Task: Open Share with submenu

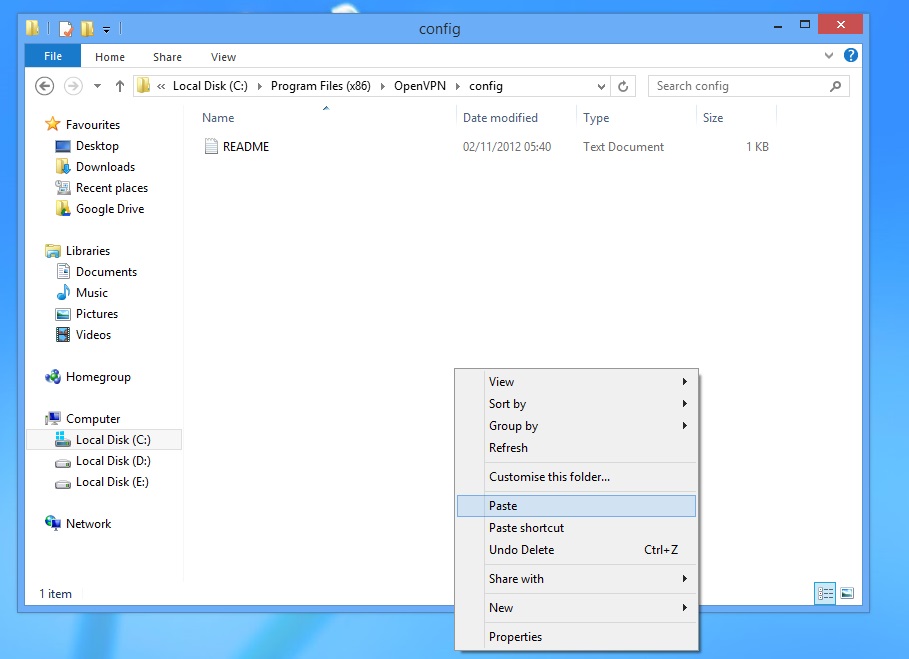Action: pos(576,579)
